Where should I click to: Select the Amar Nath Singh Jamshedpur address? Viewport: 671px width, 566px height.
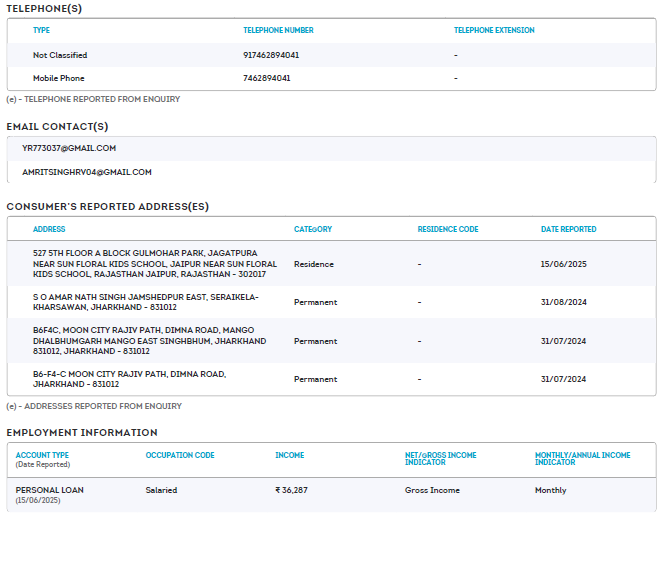point(145,302)
